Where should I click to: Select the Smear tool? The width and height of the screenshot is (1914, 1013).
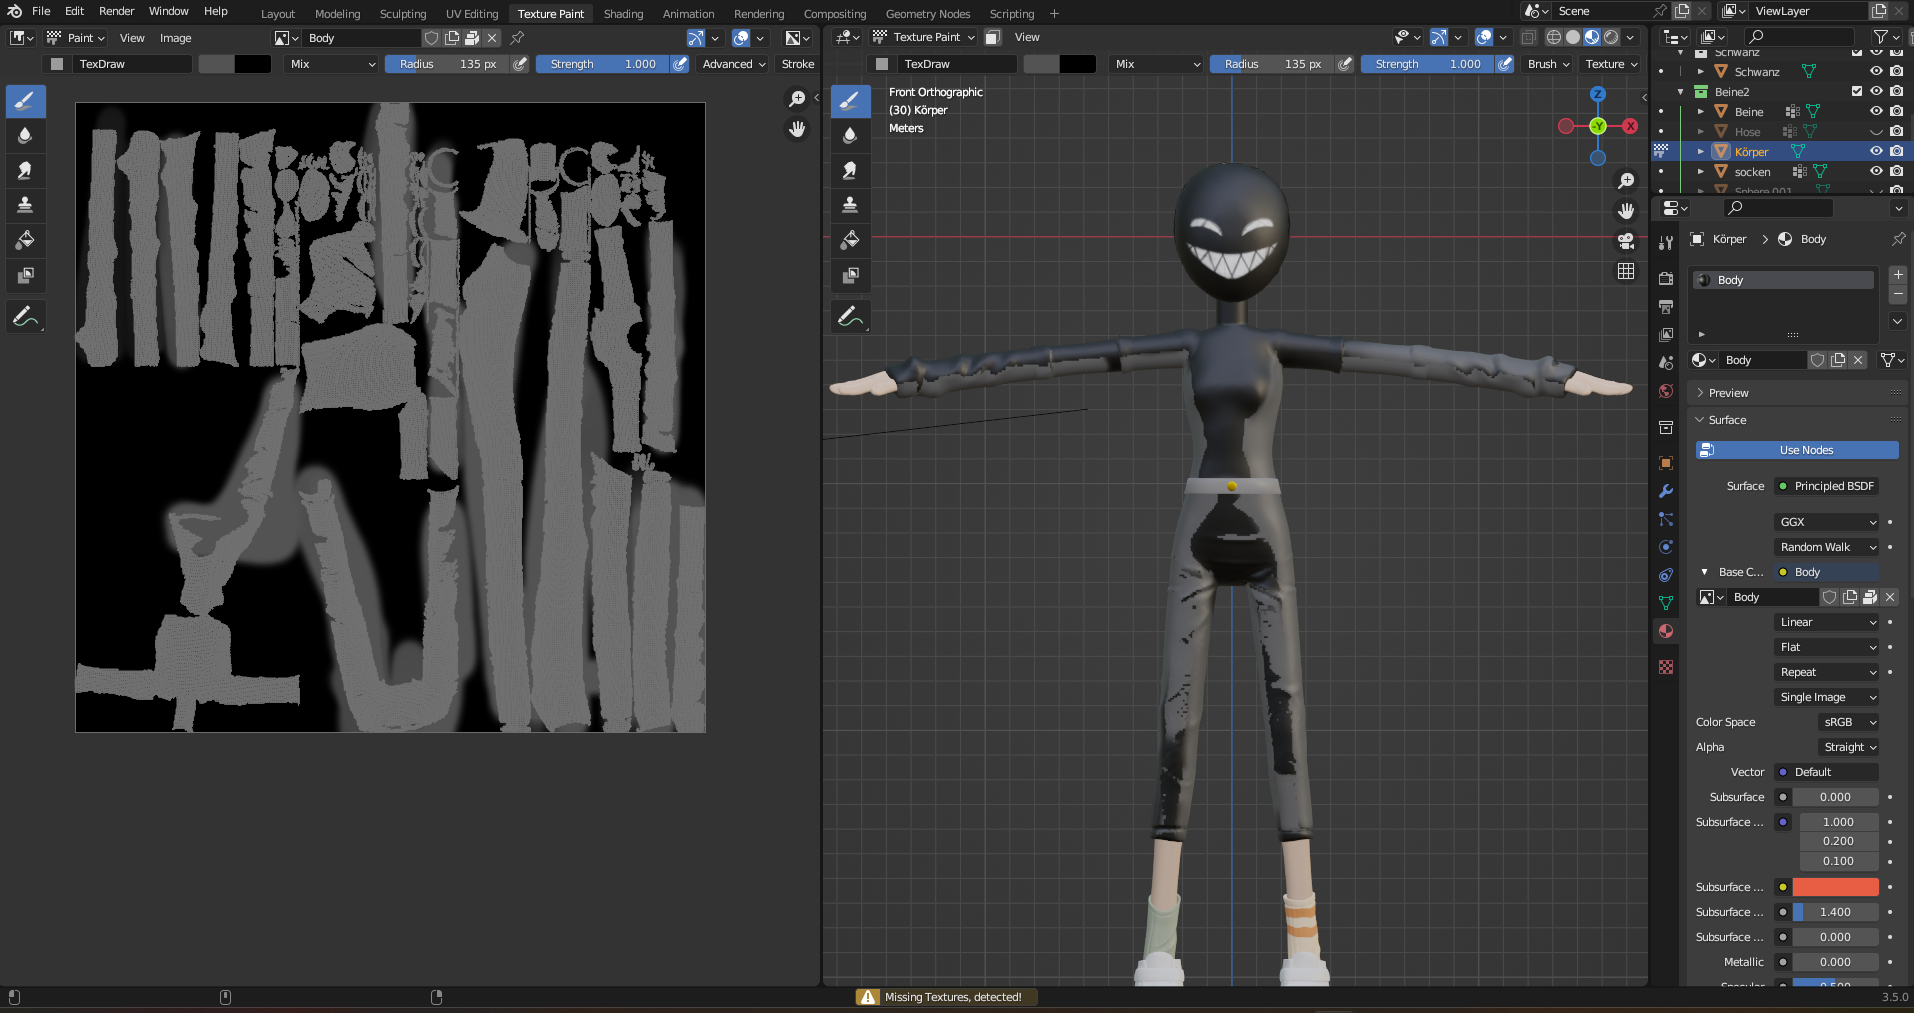click(x=25, y=170)
